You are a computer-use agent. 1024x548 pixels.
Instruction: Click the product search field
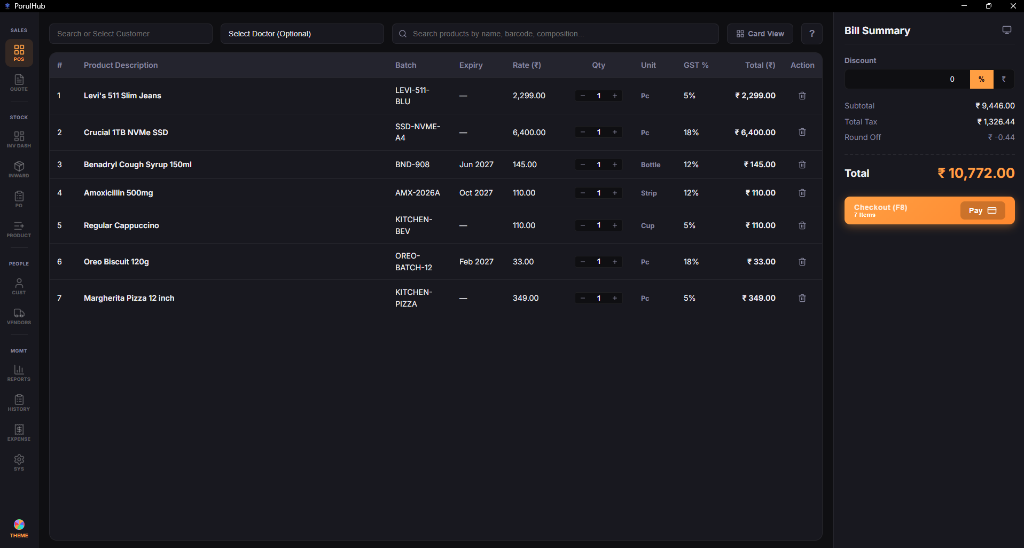pos(555,33)
